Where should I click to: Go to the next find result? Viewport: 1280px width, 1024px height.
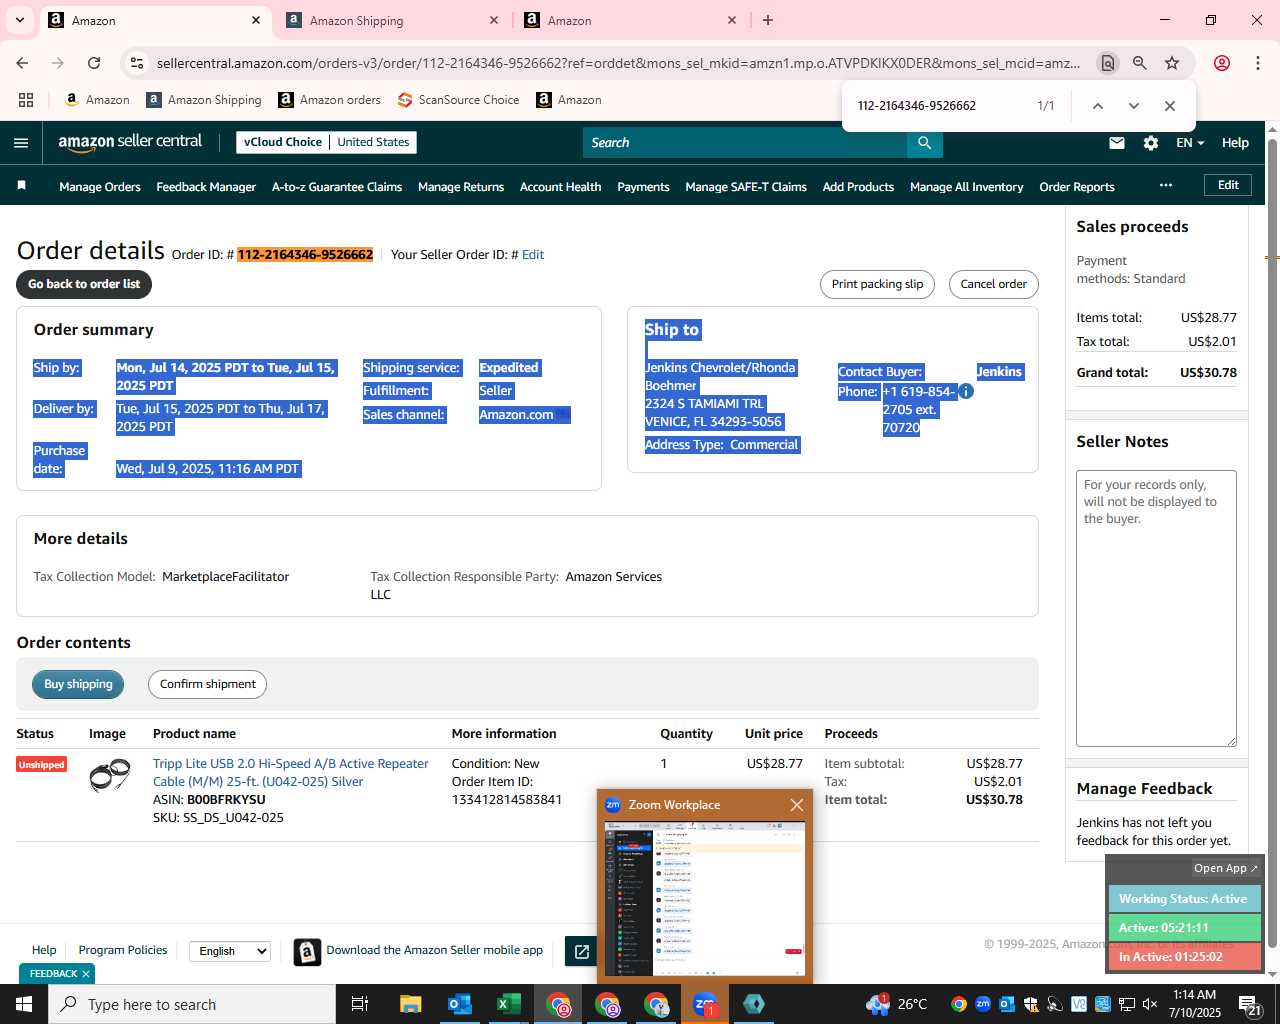tap(1134, 106)
